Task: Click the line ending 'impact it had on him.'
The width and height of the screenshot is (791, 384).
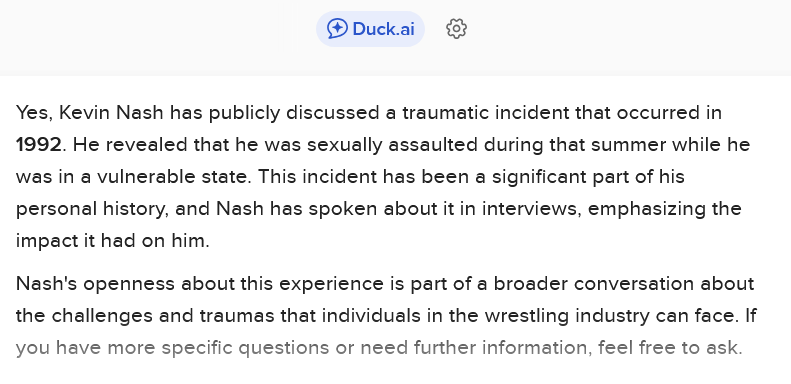Action: click(x=112, y=241)
